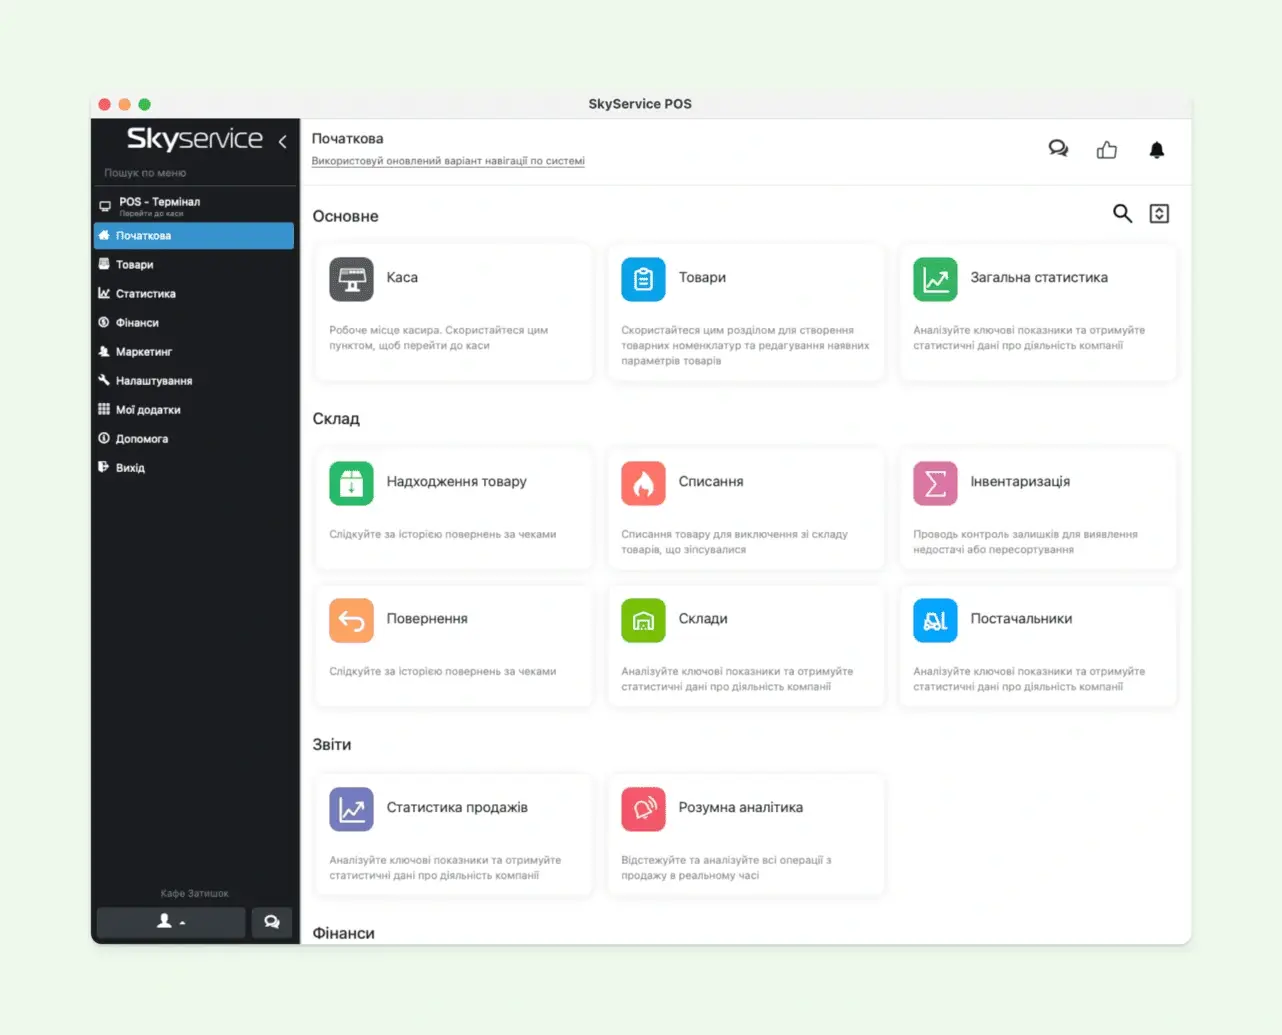The height and width of the screenshot is (1035, 1282).
Task: Click the thumbs up feedback icon
Action: pyautogui.click(x=1106, y=150)
